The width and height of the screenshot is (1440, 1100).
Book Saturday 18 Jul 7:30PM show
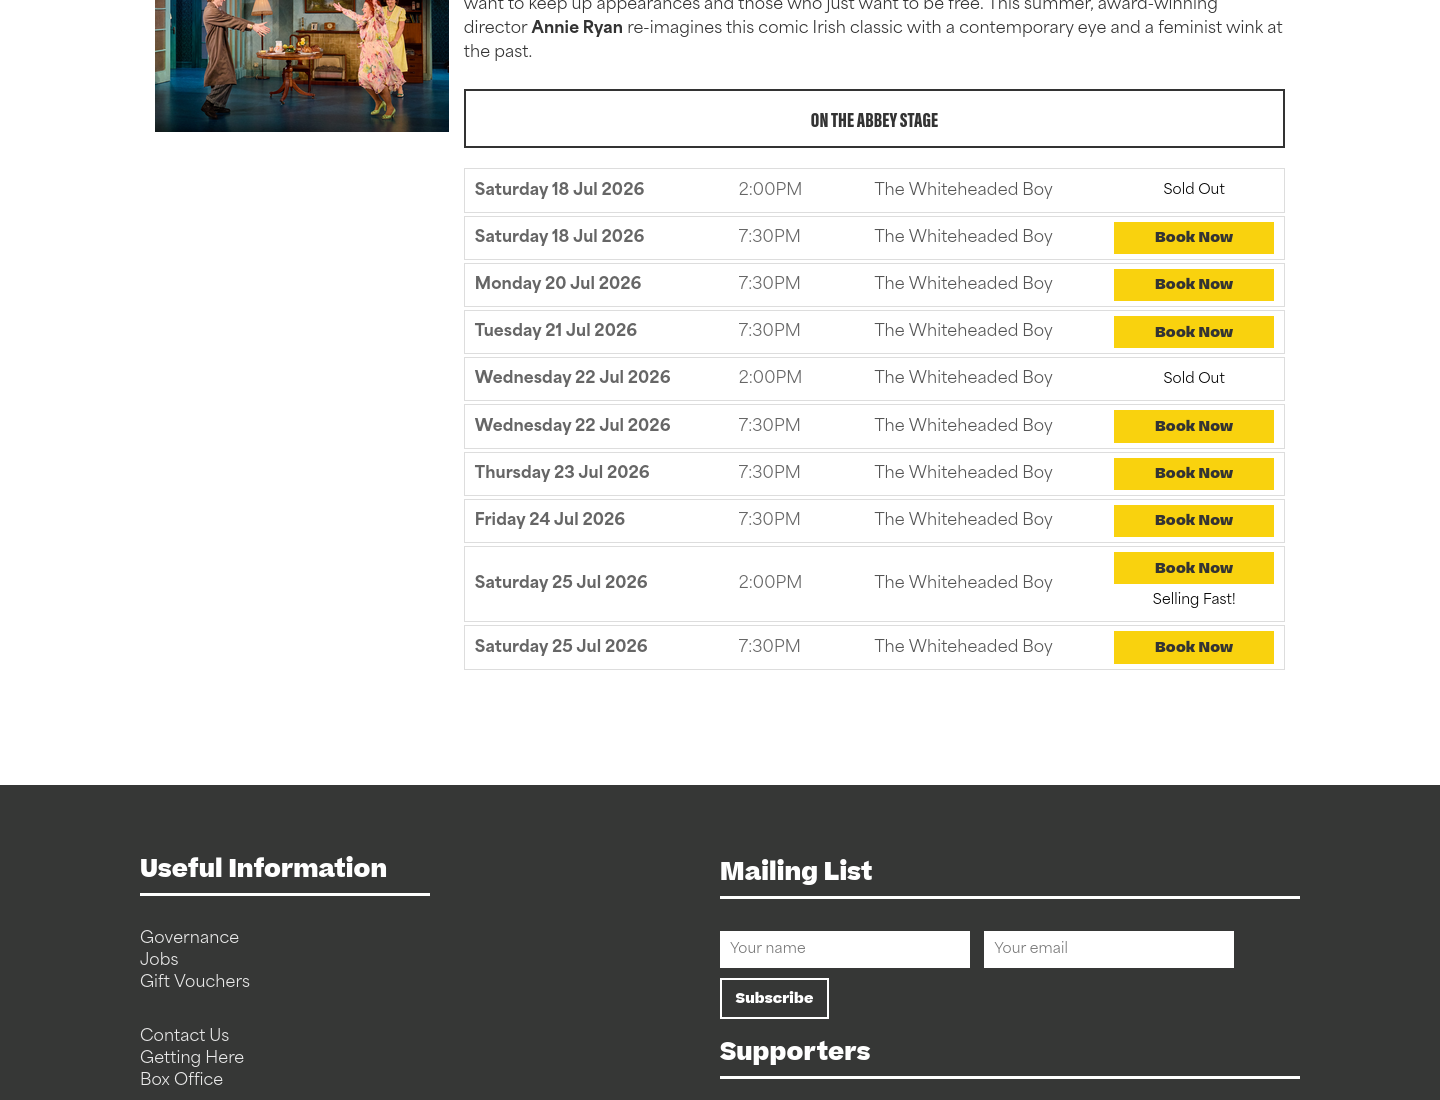[1193, 238]
